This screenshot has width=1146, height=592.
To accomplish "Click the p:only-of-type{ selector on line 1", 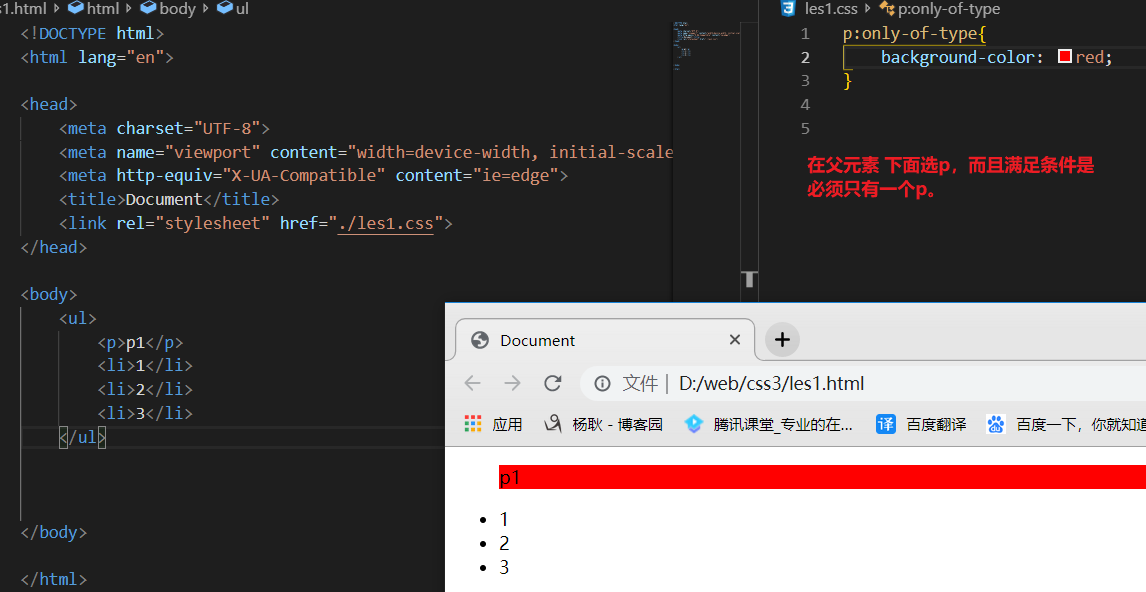I will click(914, 34).
